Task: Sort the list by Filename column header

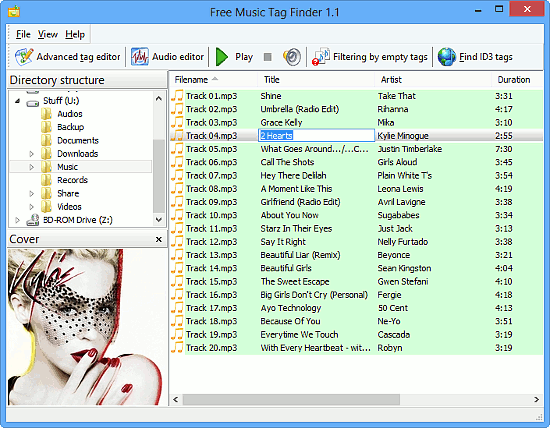Action: (213, 80)
